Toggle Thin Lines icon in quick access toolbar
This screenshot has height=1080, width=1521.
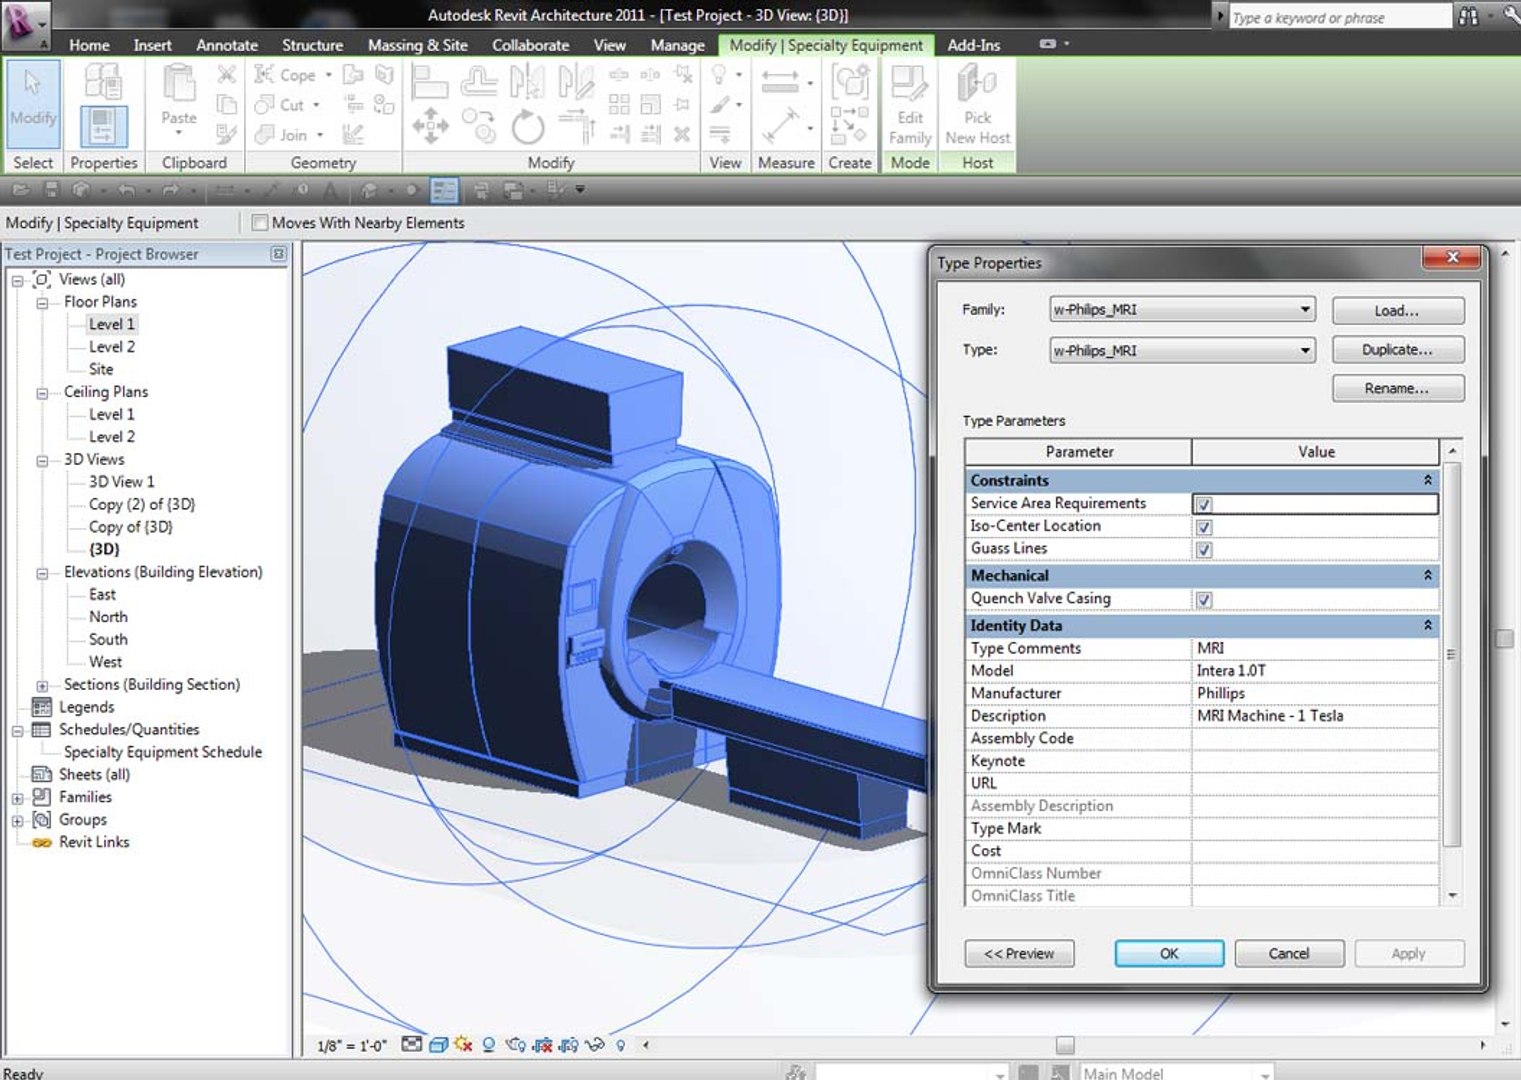pos(444,190)
